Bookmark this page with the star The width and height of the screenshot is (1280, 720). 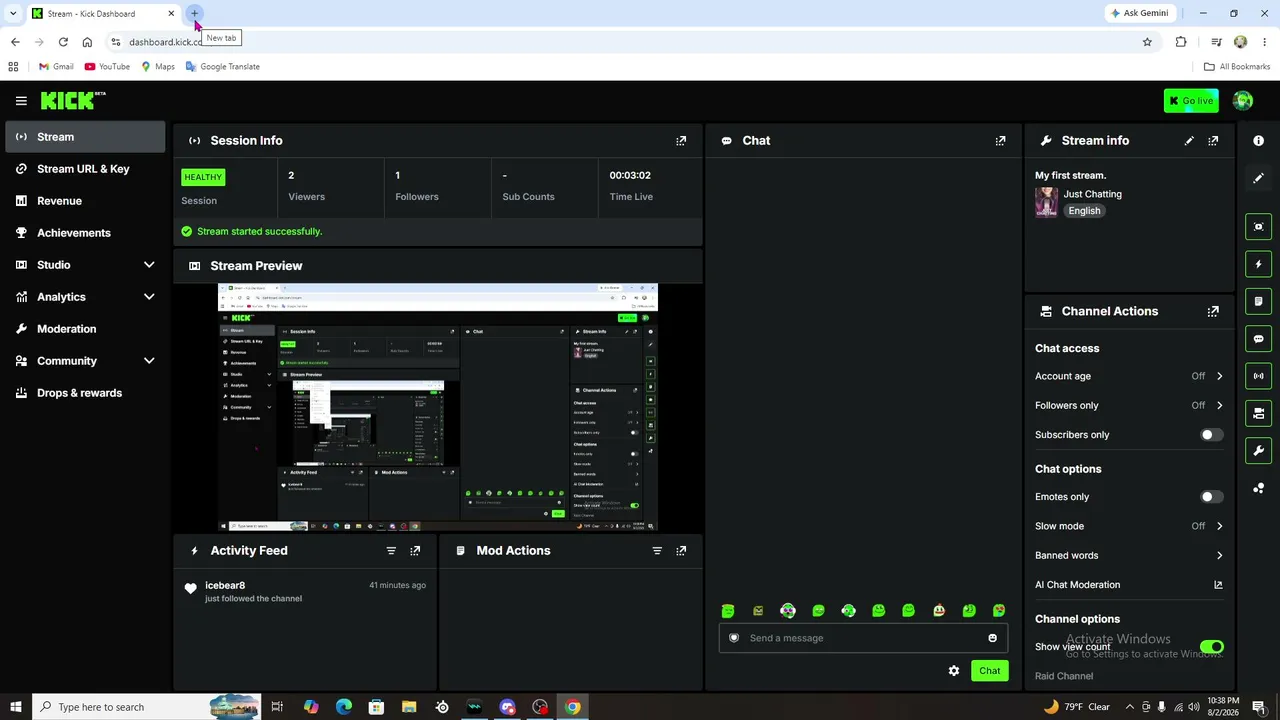pyautogui.click(x=1147, y=42)
